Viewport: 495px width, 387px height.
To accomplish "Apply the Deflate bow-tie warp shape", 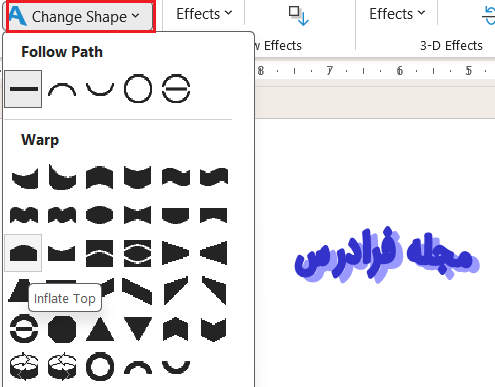I will tap(138, 215).
